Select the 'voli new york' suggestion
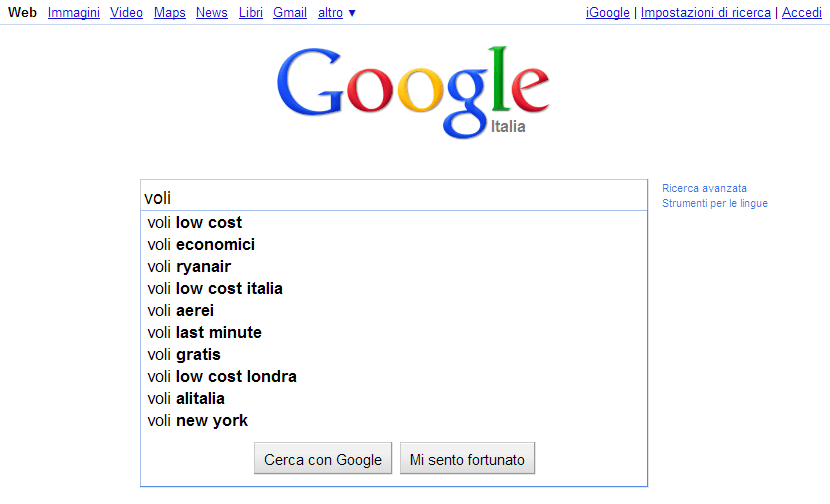The image size is (830, 504). click(x=198, y=421)
